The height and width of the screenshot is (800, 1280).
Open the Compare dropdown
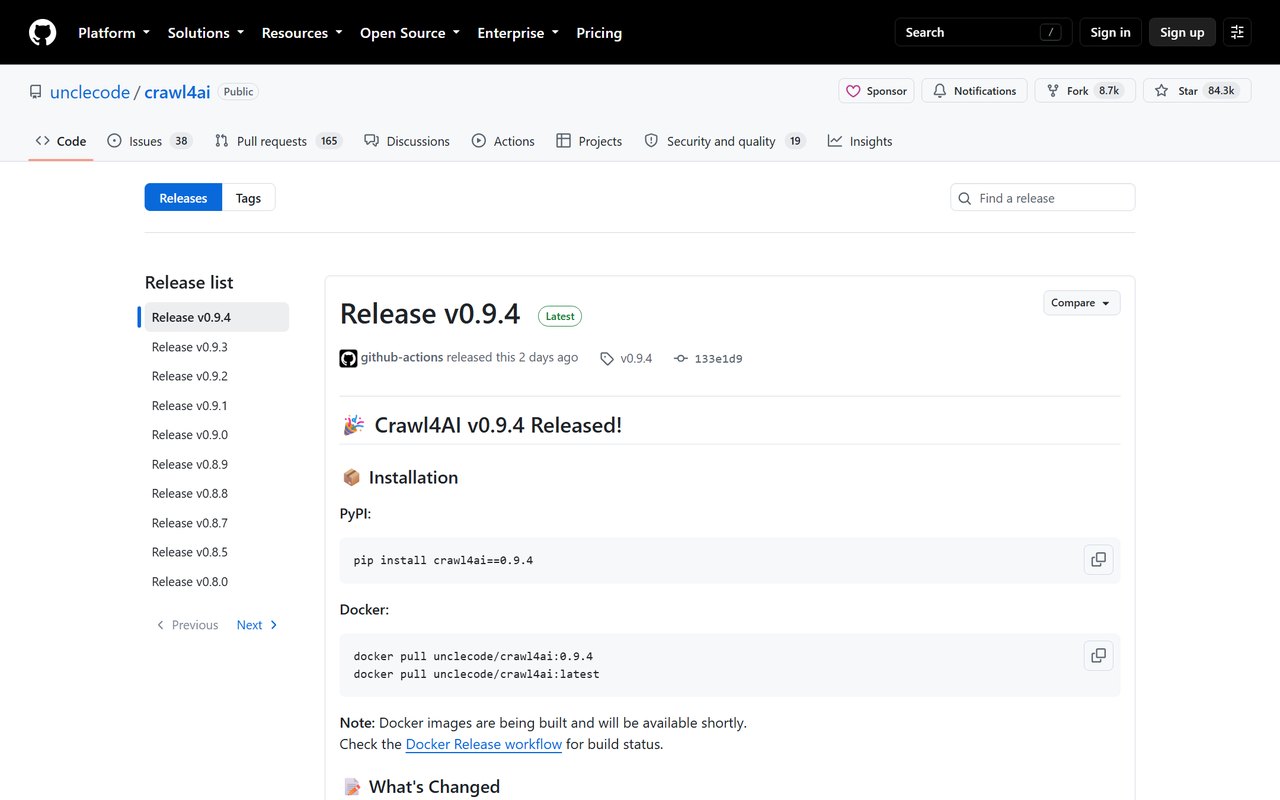1081,303
